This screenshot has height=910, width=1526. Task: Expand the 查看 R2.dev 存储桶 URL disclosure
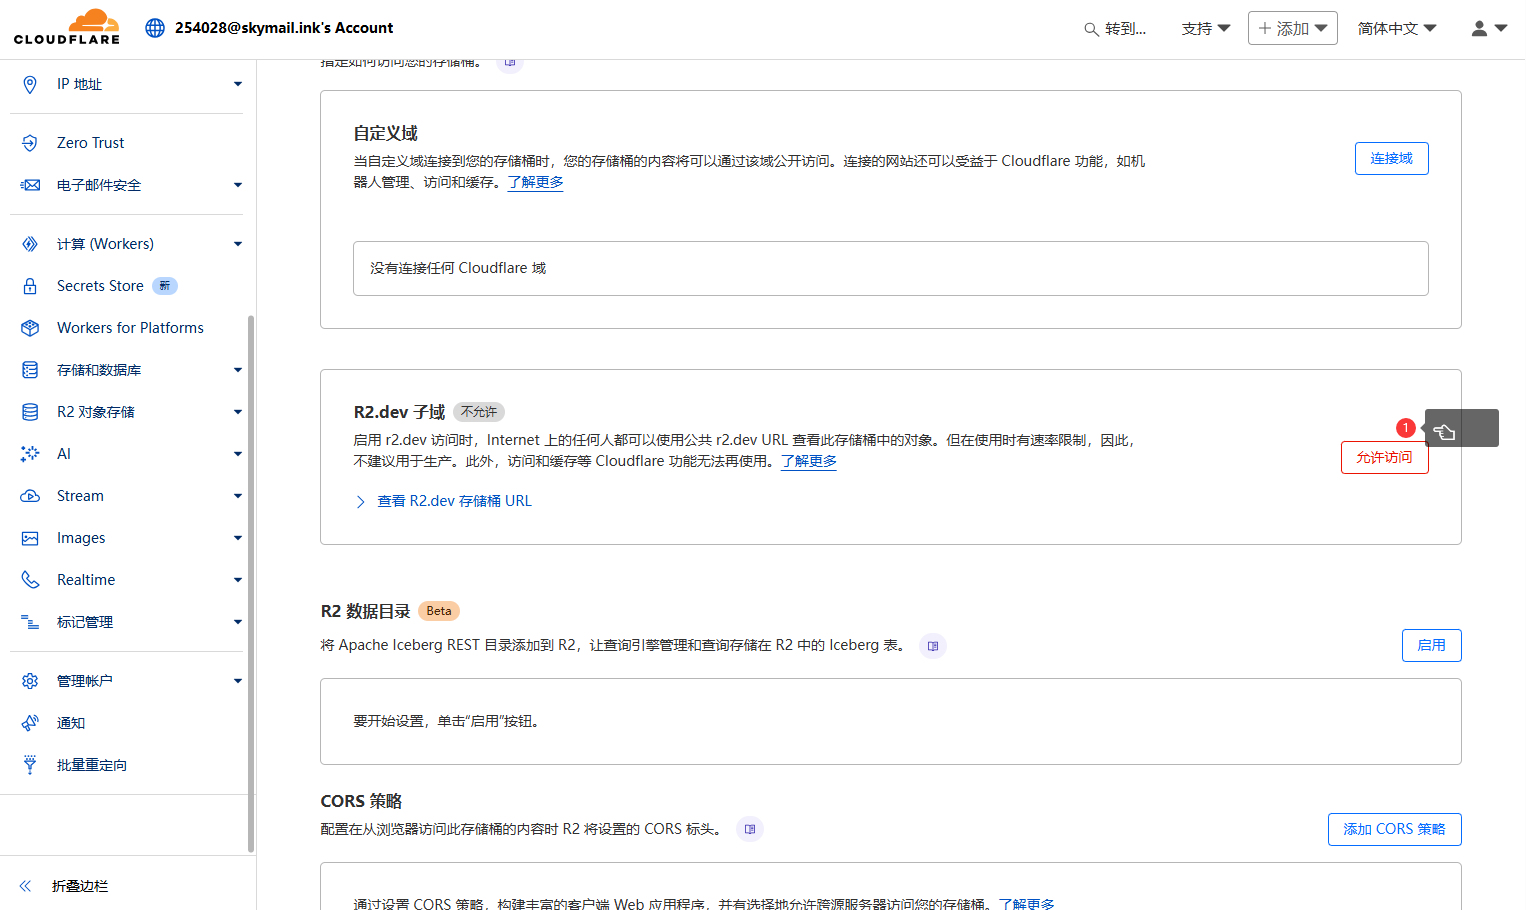pyautogui.click(x=453, y=501)
